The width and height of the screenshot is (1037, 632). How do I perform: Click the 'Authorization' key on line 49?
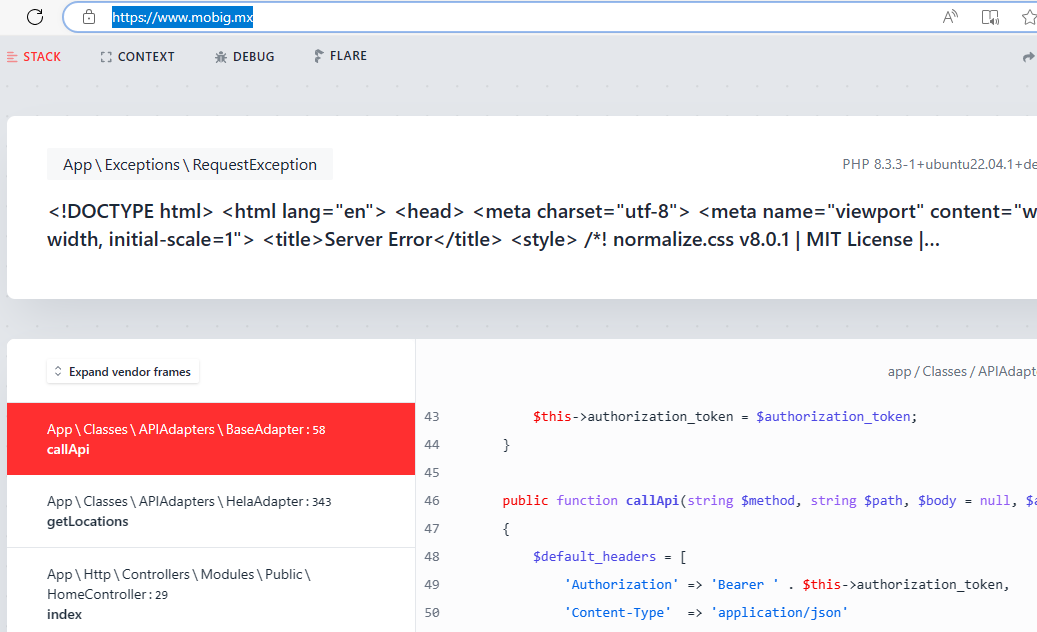(x=621, y=584)
